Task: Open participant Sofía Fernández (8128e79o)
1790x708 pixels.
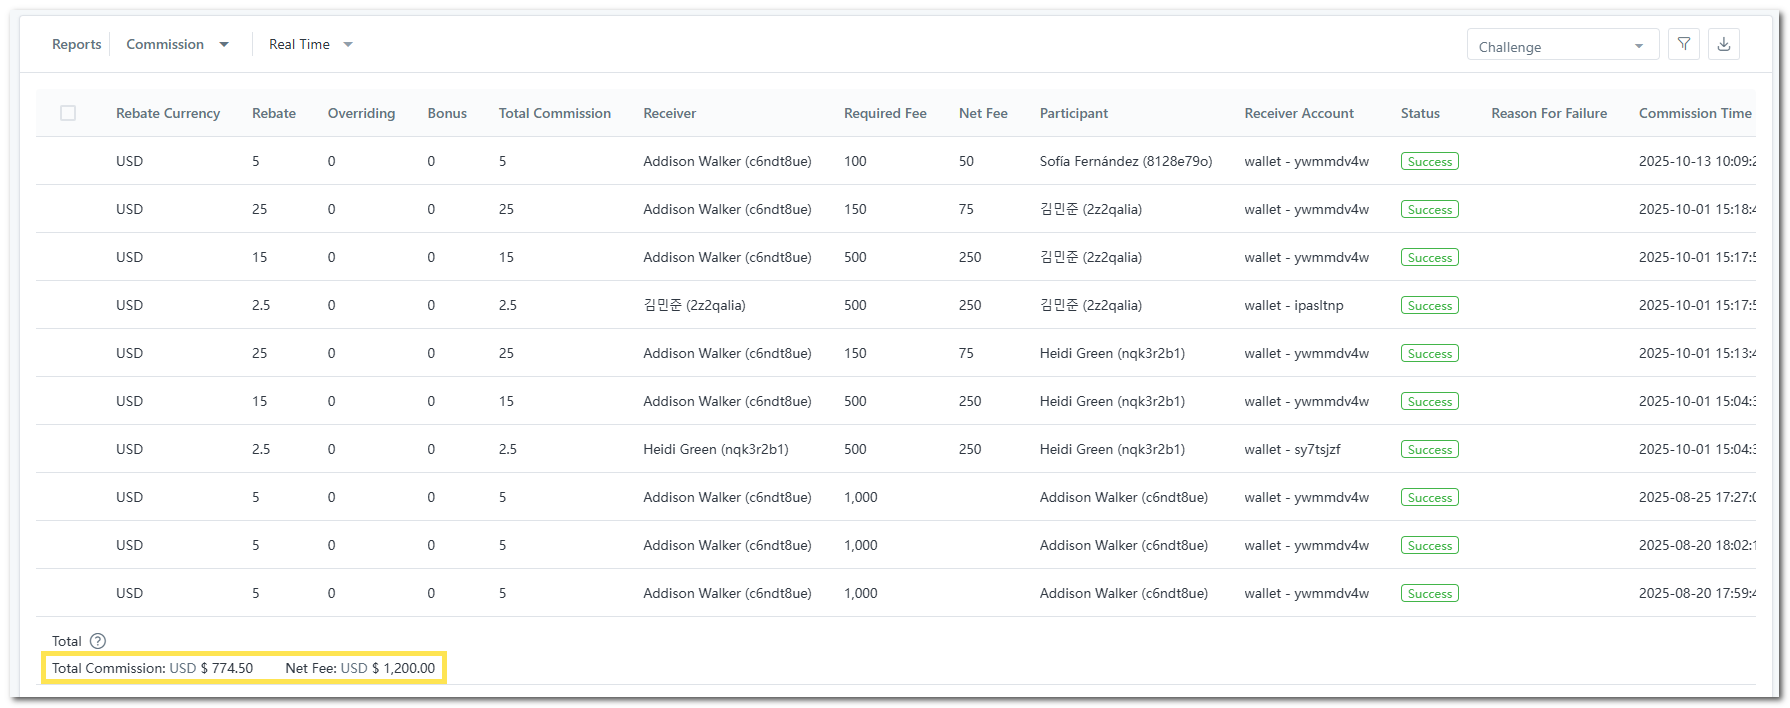Action: [1125, 161]
